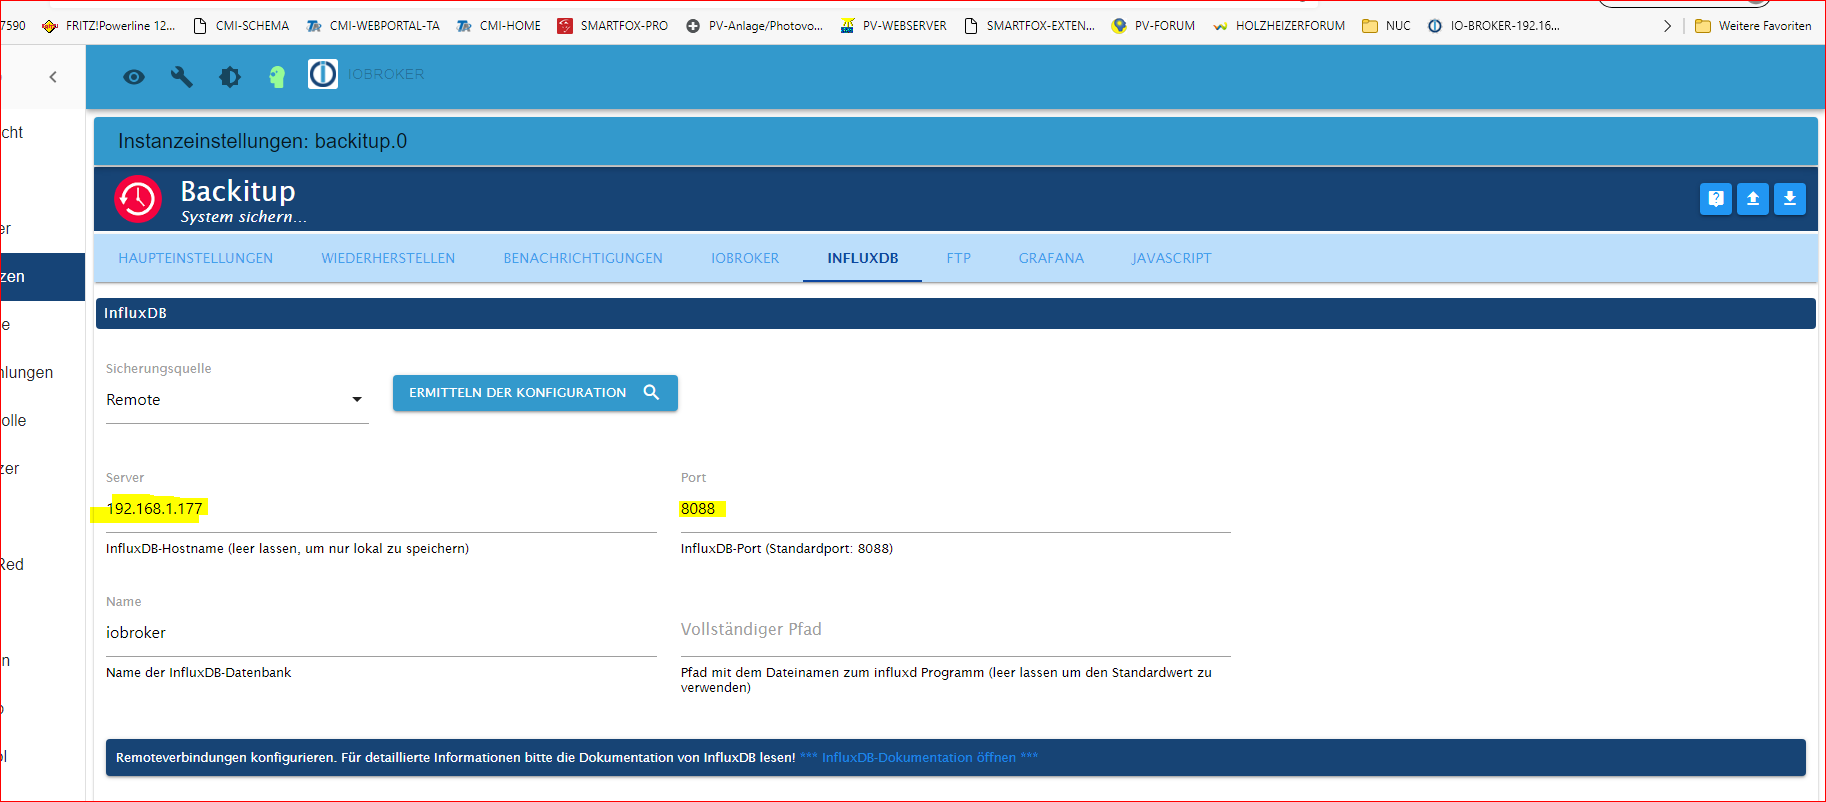Screen dimensions: 1826x802
Task: Open the JAVASCRIPT tab
Action: click(x=1171, y=258)
